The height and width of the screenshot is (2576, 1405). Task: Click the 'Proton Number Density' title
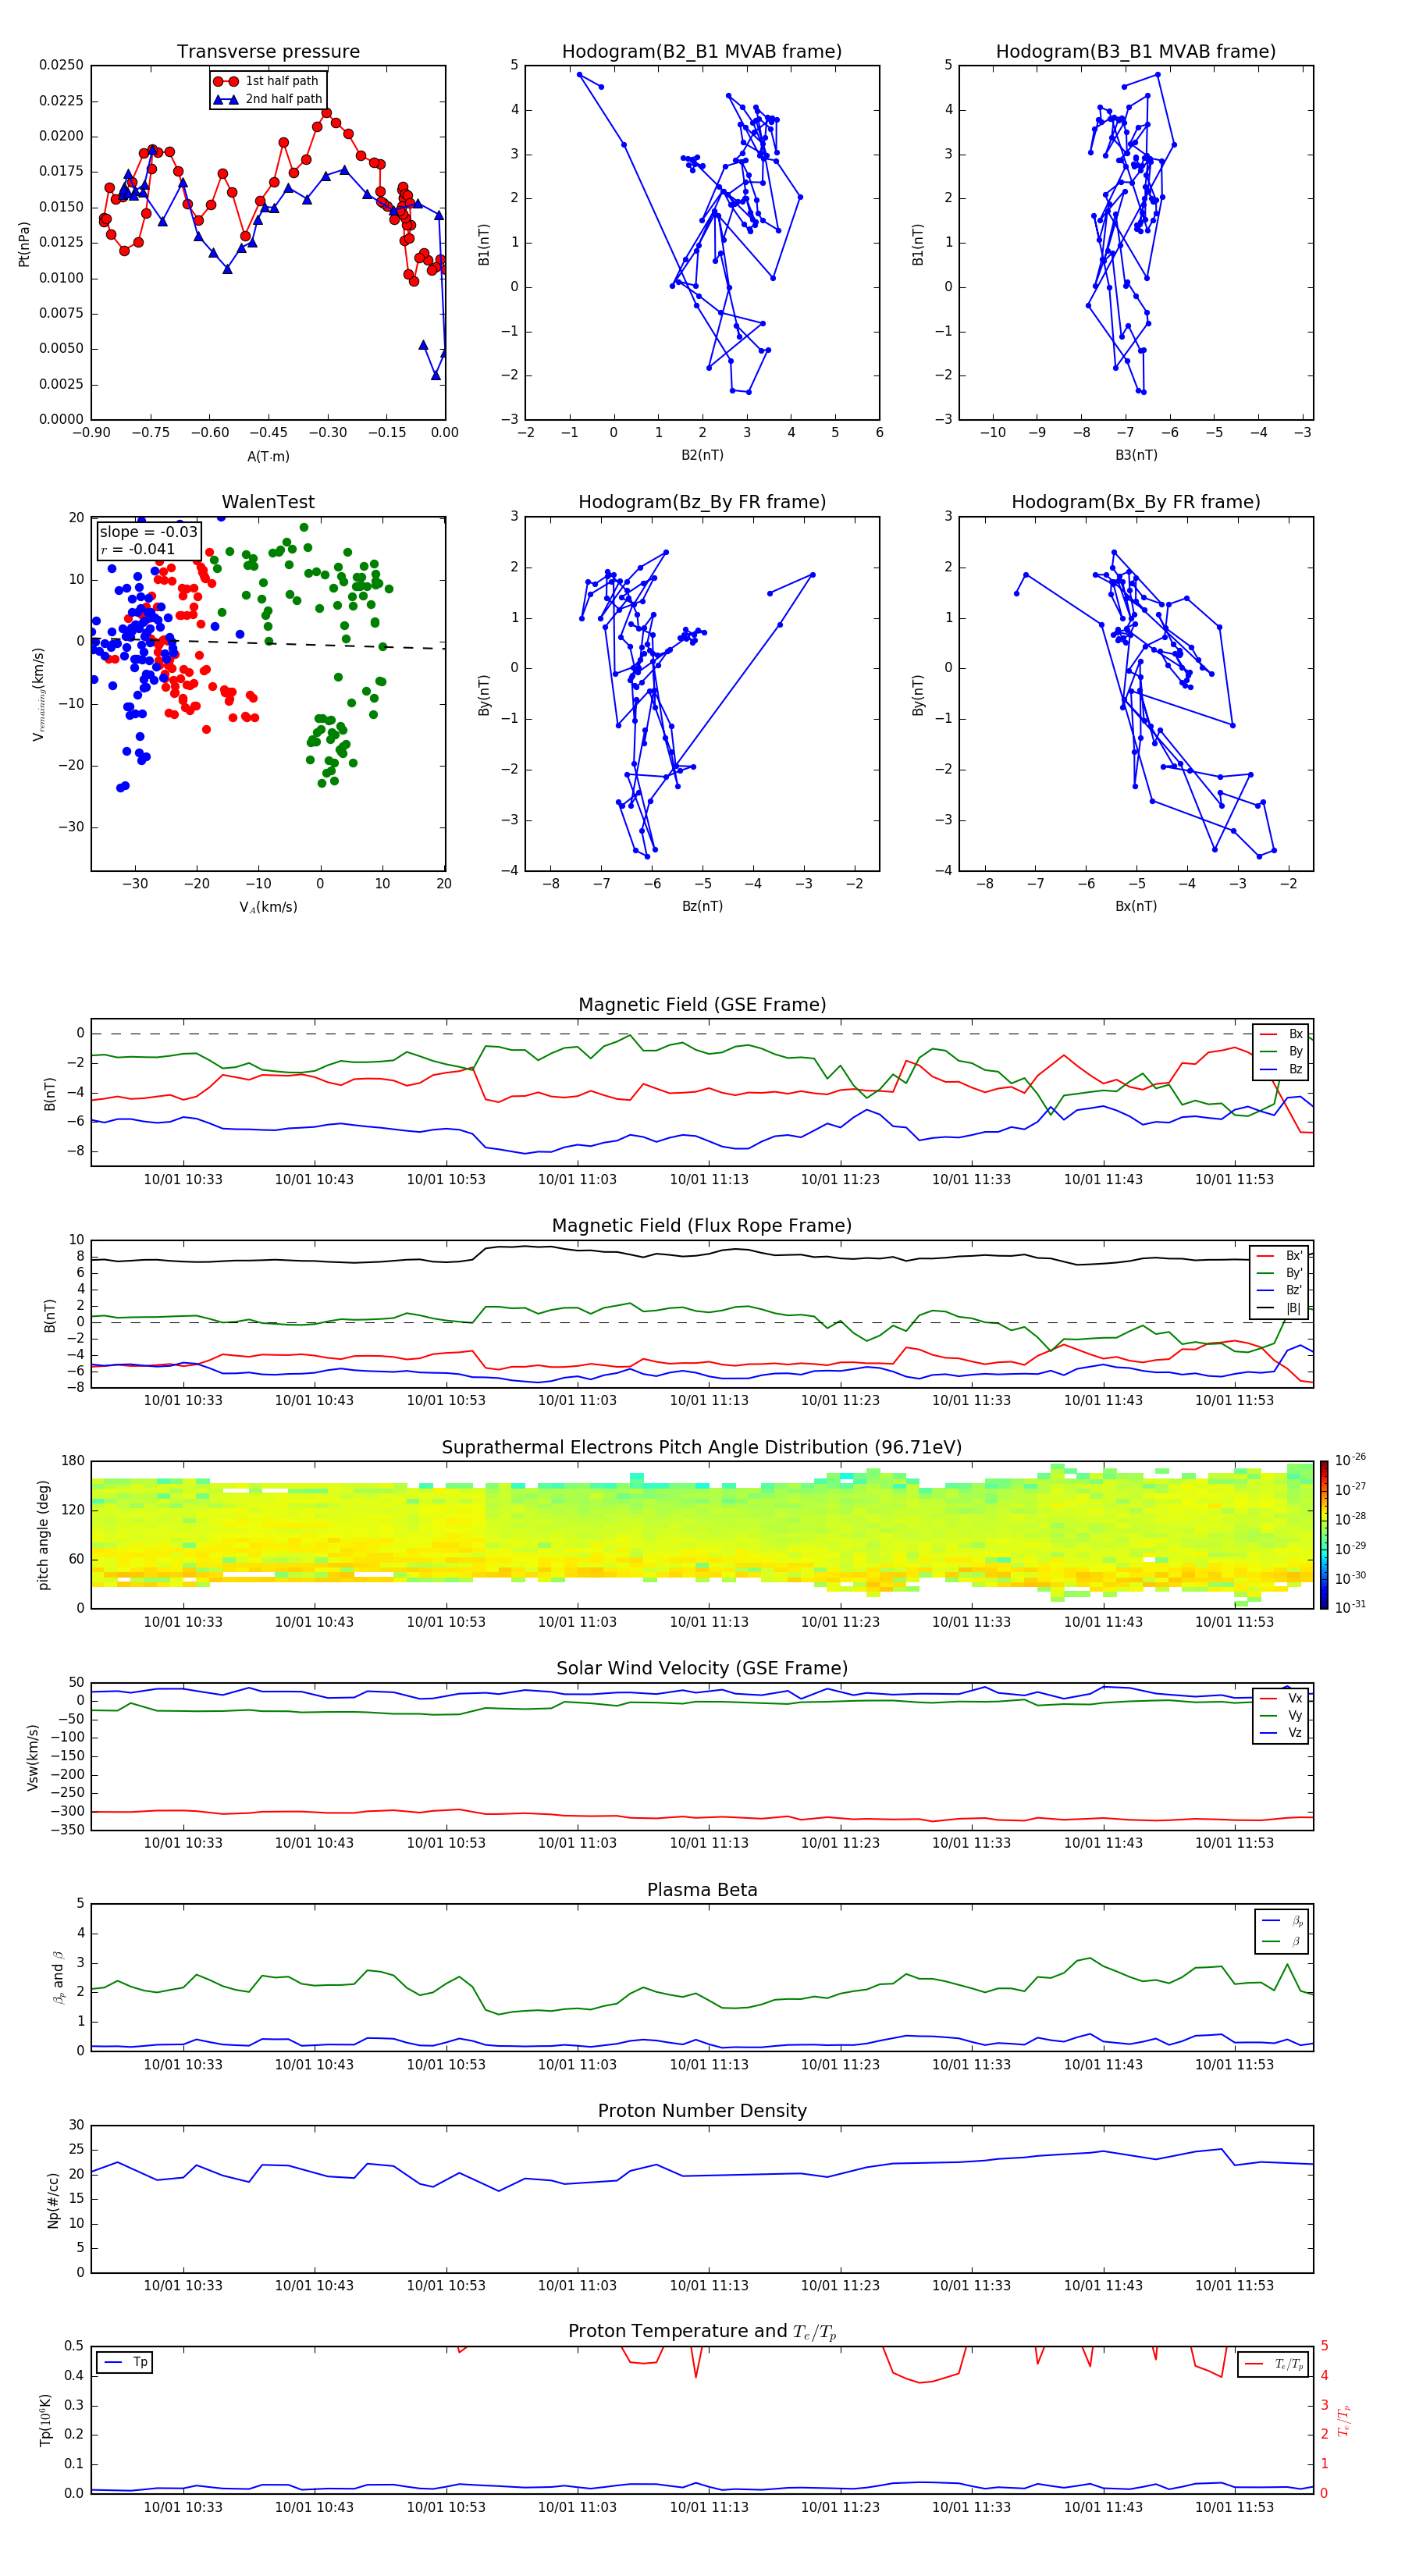tap(702, 2111)
